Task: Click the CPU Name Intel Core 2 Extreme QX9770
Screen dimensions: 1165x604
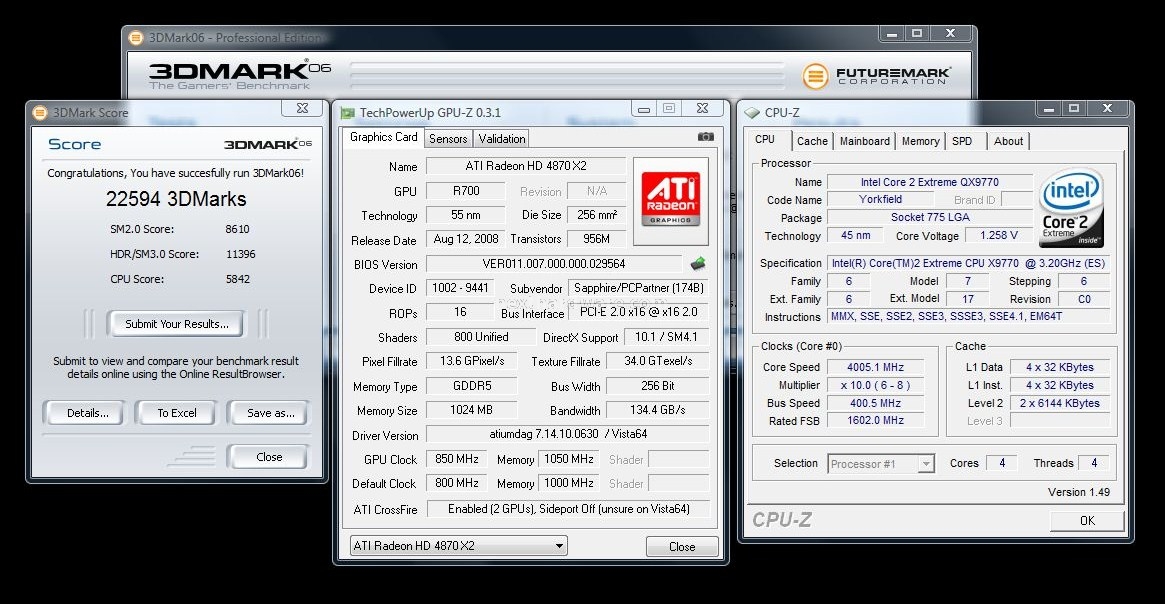Action: point(929,182)
